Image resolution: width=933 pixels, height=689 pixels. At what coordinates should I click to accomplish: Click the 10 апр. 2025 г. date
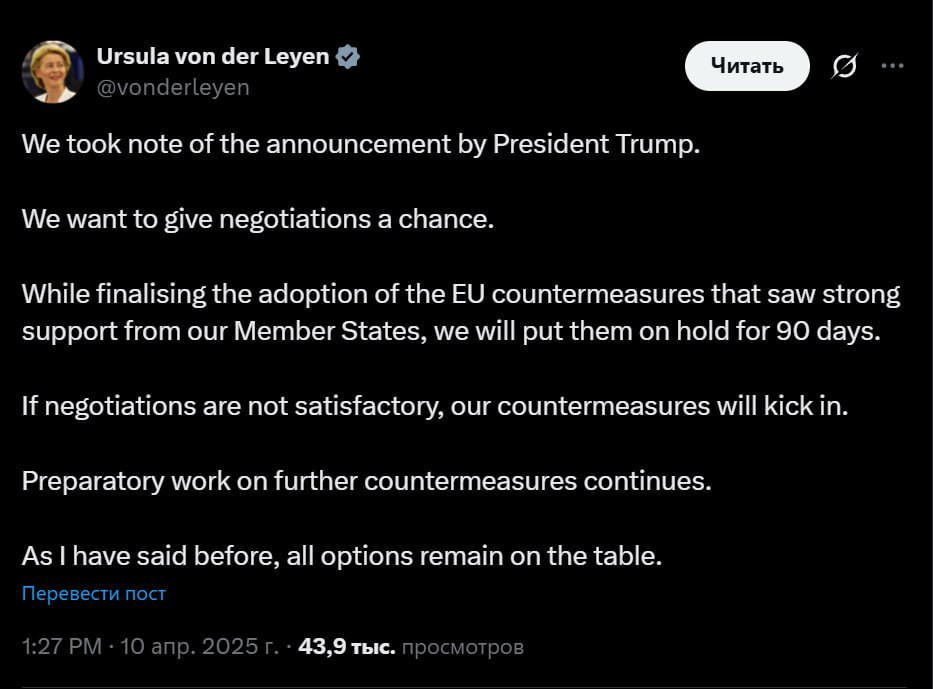coord(199,647)
